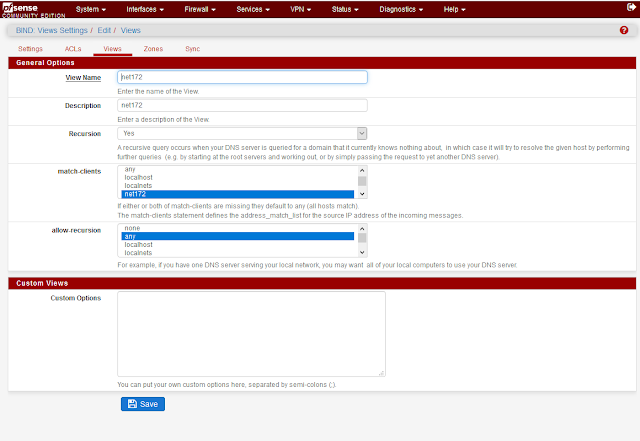Click into the Description field
The width and height of the screenshot is (640, 441).
click(x=242, y=105)
